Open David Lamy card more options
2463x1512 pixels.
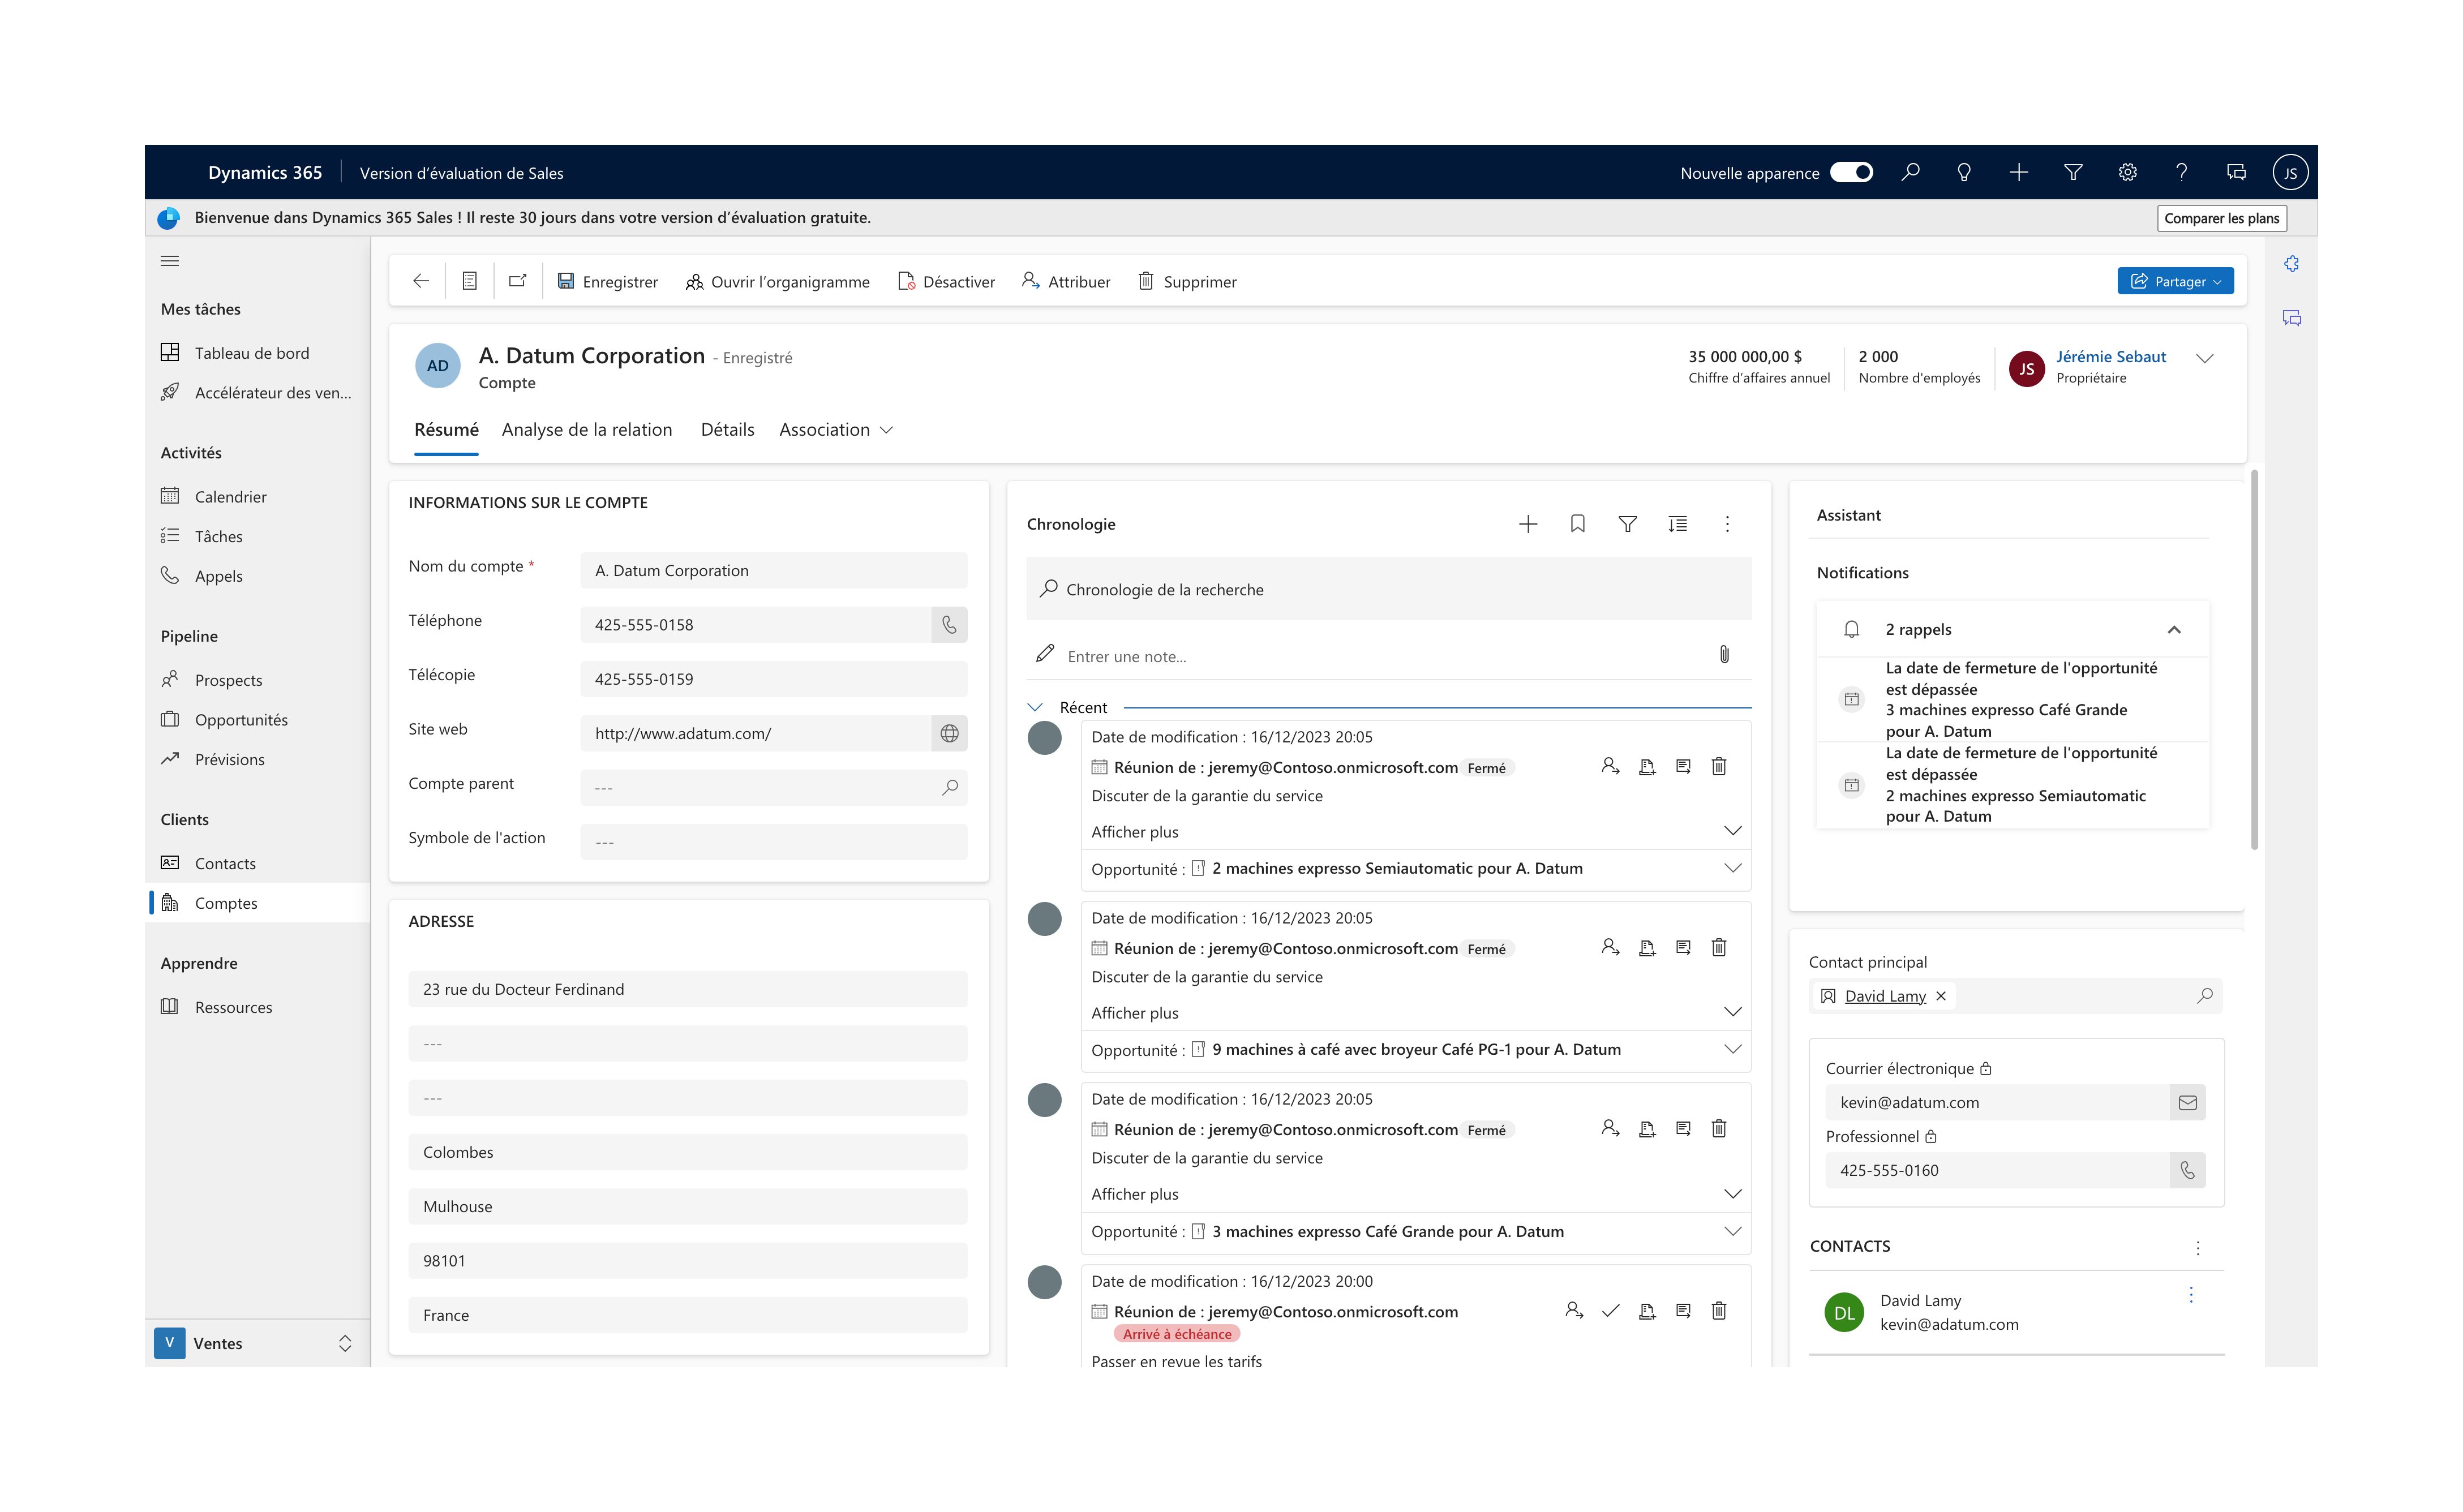click(2191, 1295)
